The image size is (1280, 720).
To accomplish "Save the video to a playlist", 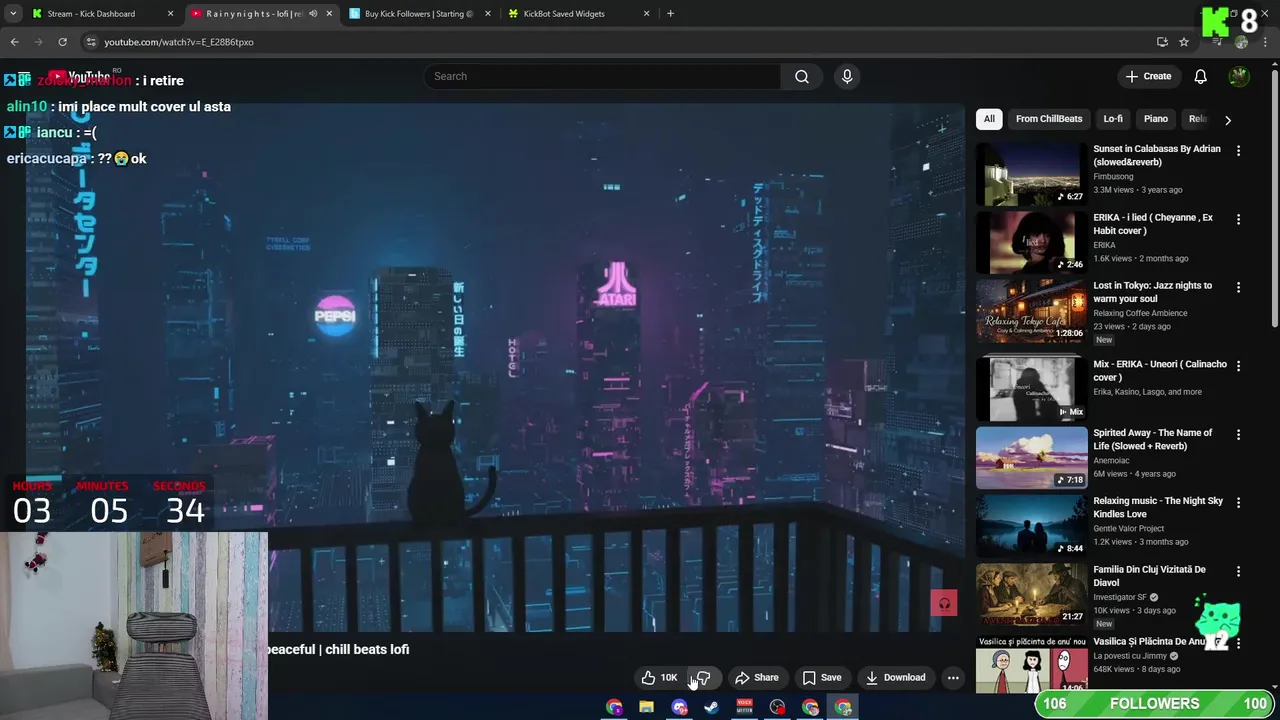I will point(822,678).
